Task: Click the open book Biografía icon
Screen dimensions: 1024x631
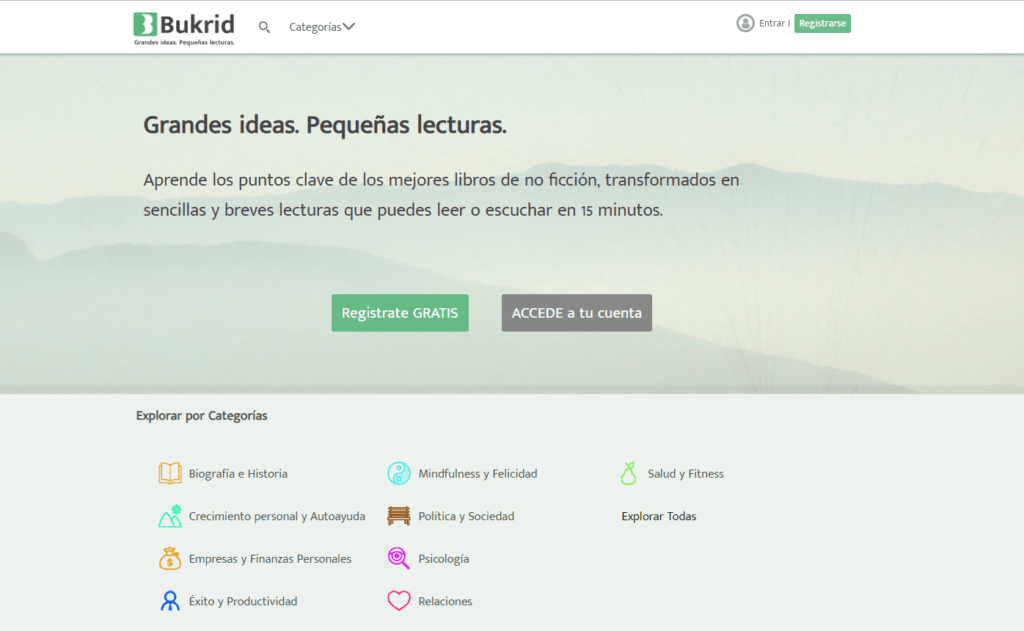Action: (170, 473)
